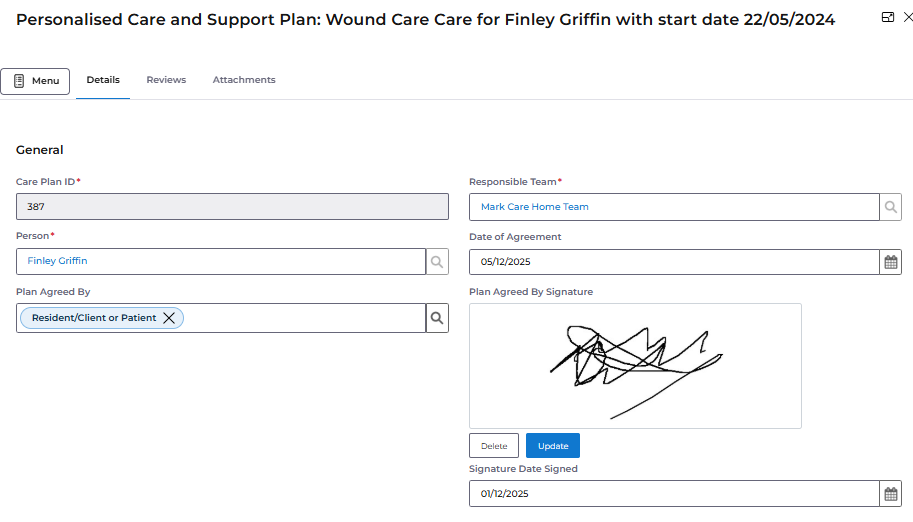Screen dimensions: 913x522
Task: Switch to the Reviews tab
Action: click(166, 80)
